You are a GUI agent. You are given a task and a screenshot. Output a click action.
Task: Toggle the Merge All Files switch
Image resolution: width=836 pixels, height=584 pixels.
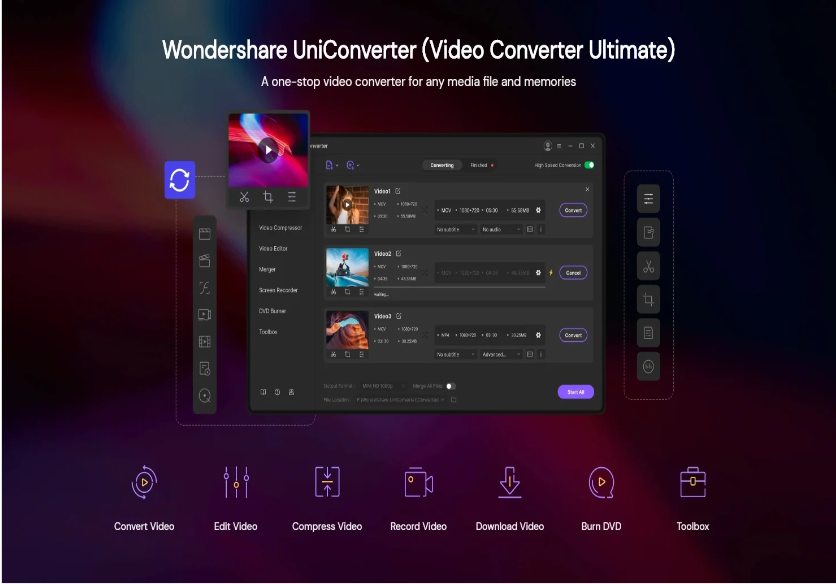[x=451, y=386]
